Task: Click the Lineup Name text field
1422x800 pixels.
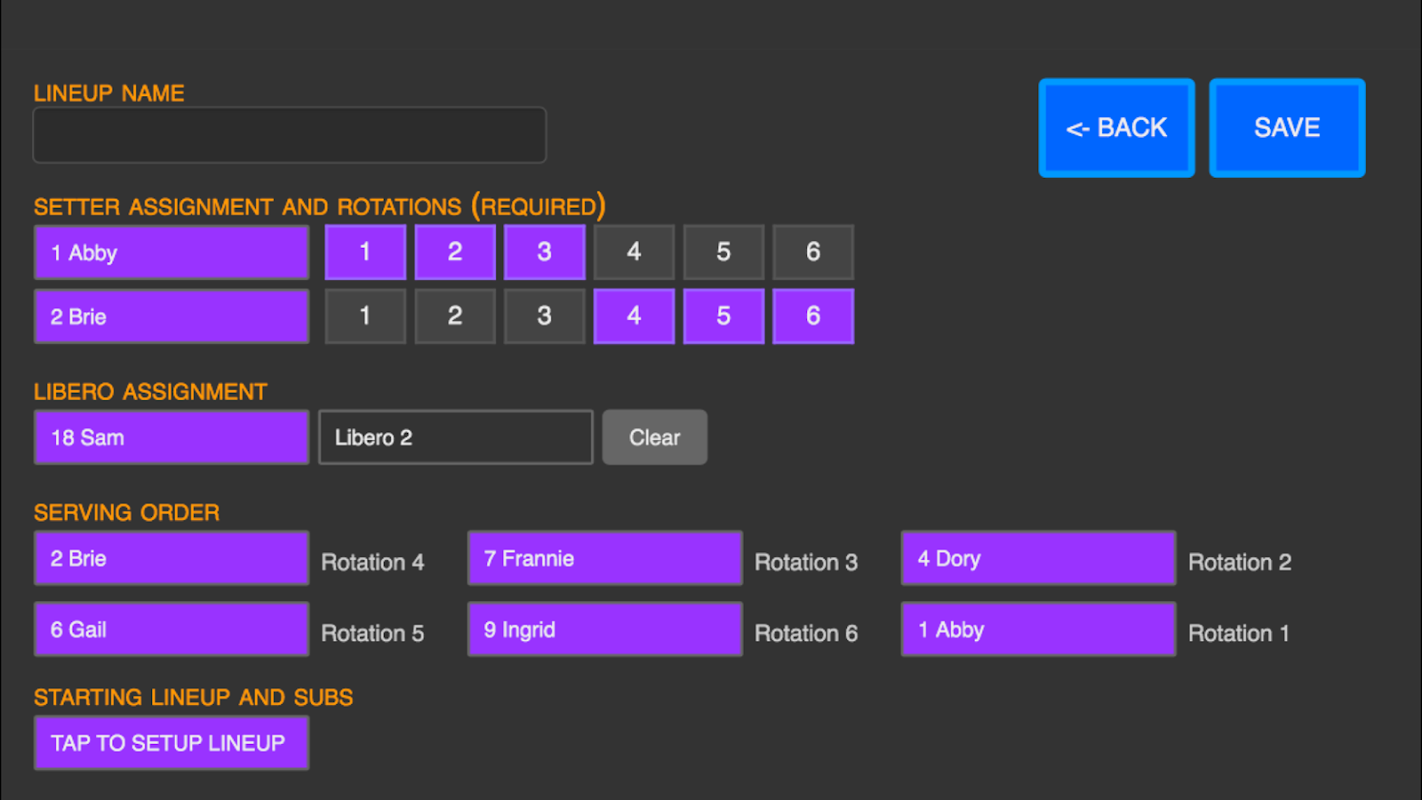Action: tap(290, 135)
